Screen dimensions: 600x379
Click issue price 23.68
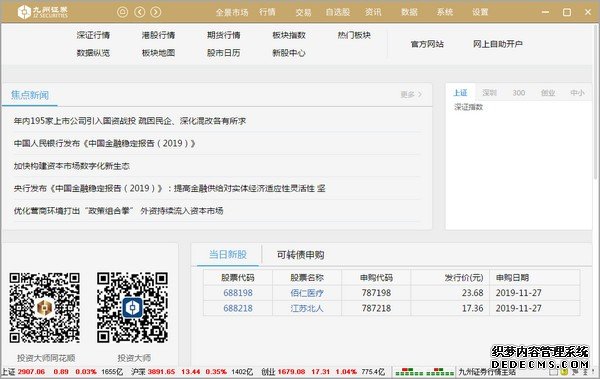(473, 293)
